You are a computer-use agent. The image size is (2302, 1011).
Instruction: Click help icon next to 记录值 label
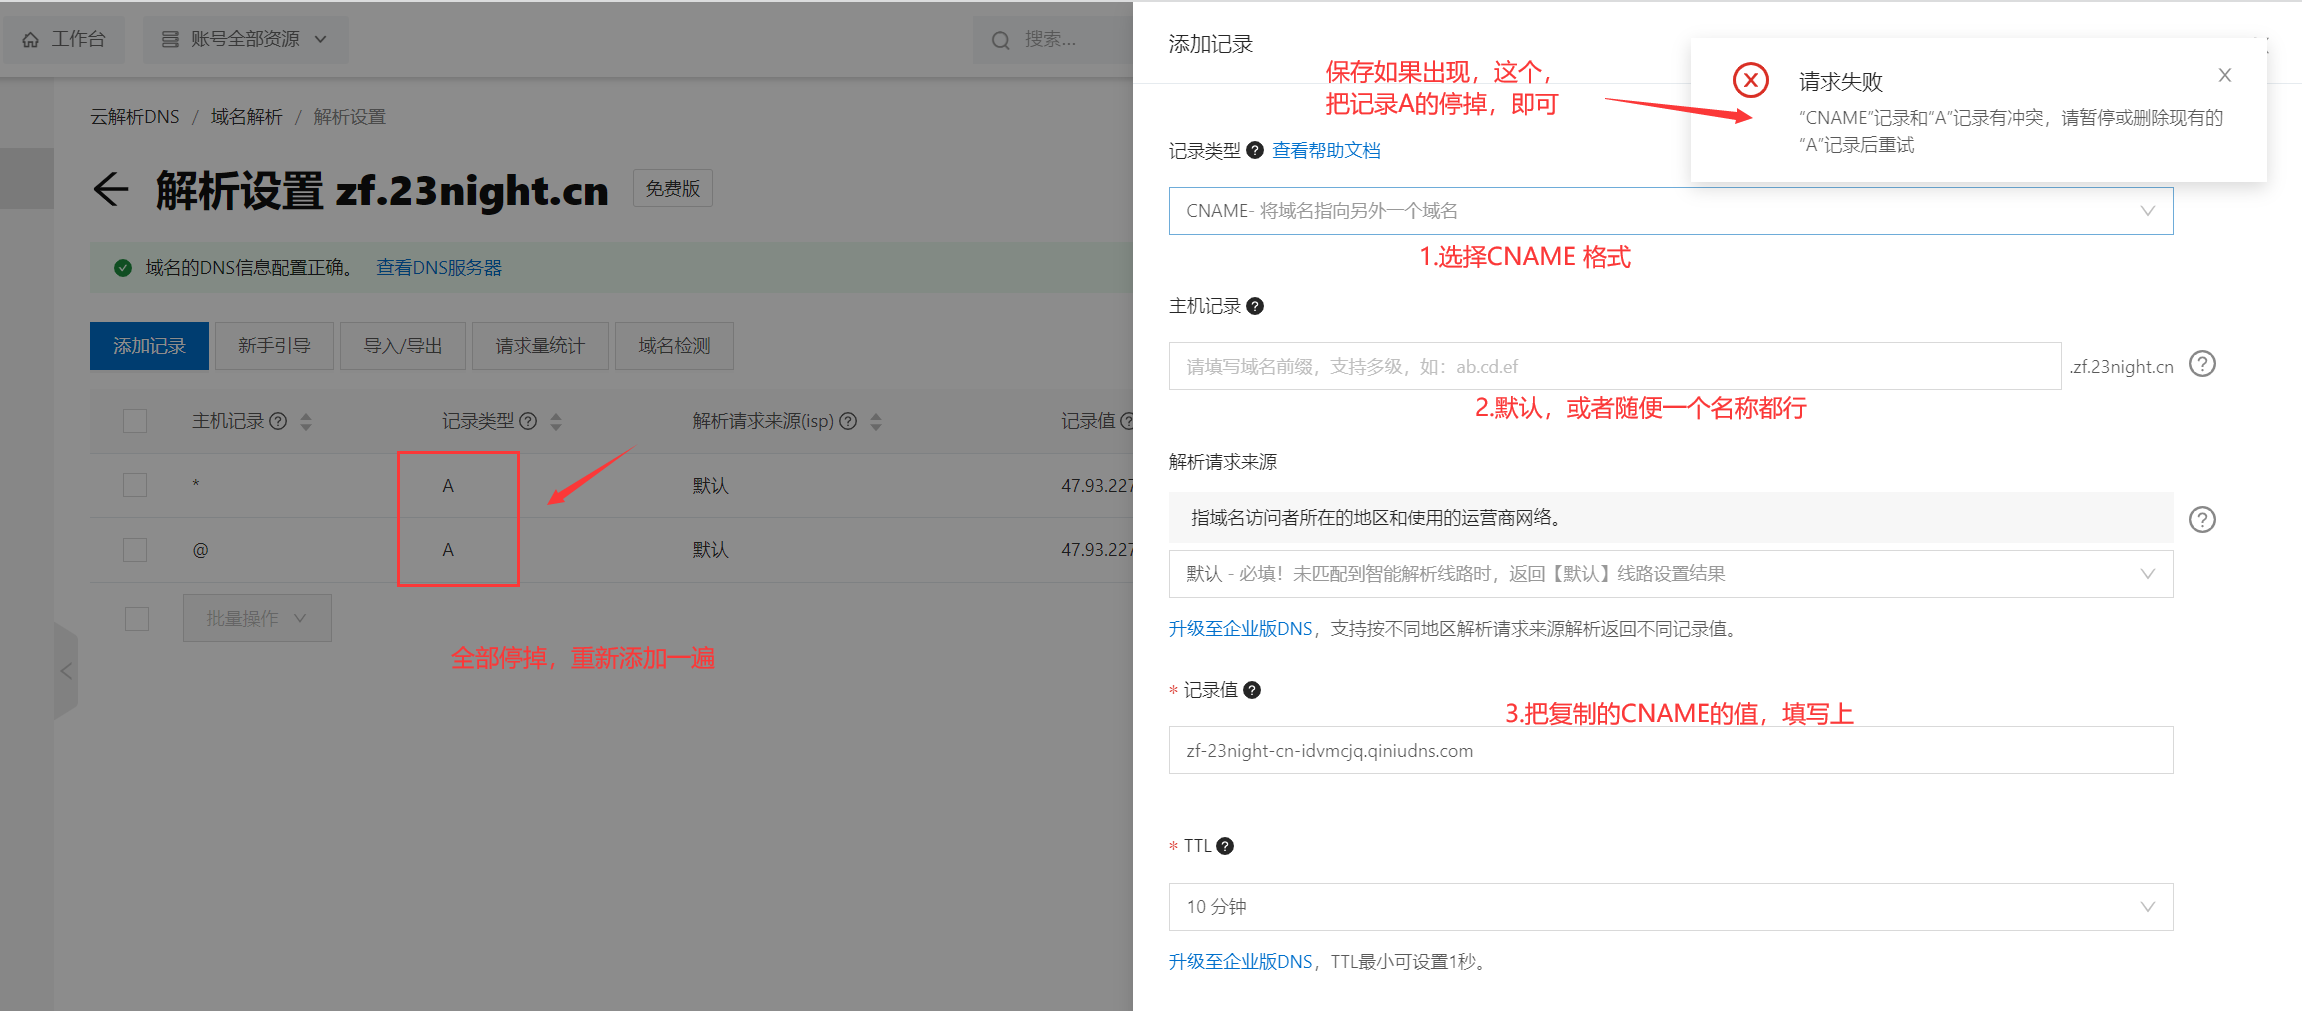tap(1252, 690)
